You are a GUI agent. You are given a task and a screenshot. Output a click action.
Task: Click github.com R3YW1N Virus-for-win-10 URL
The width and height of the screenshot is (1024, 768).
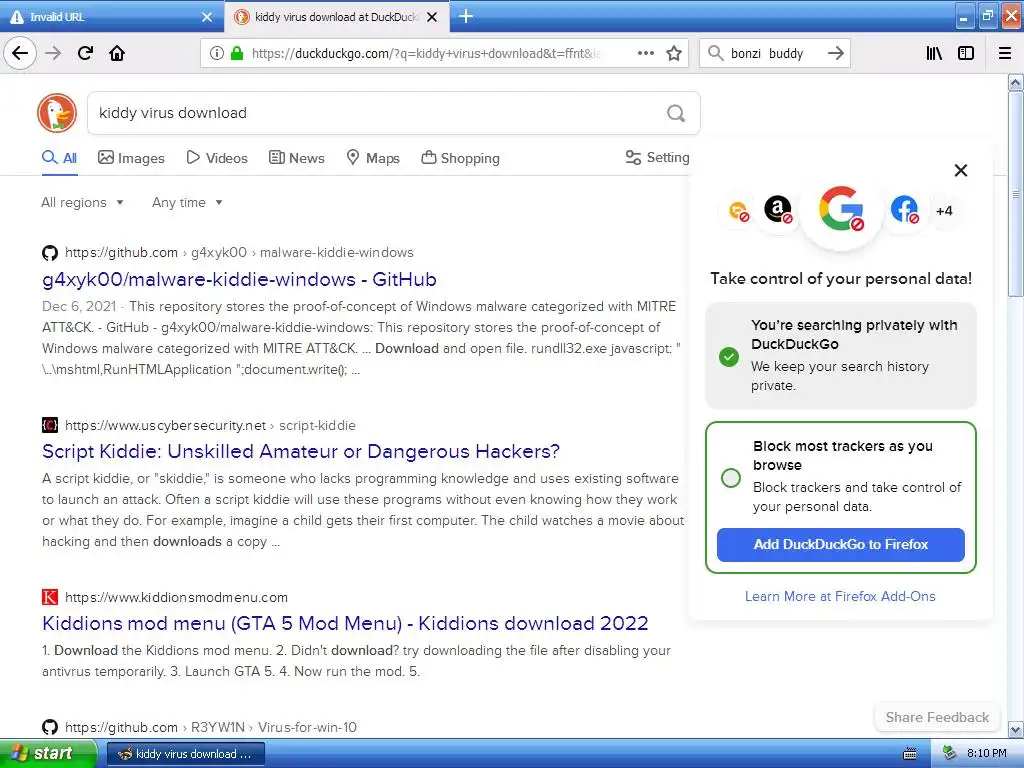[x=211, y=727]
